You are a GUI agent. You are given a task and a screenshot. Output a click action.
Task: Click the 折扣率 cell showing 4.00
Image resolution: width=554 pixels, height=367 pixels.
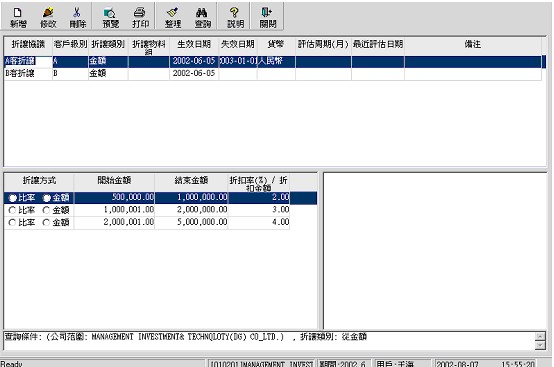pos(259,222)
